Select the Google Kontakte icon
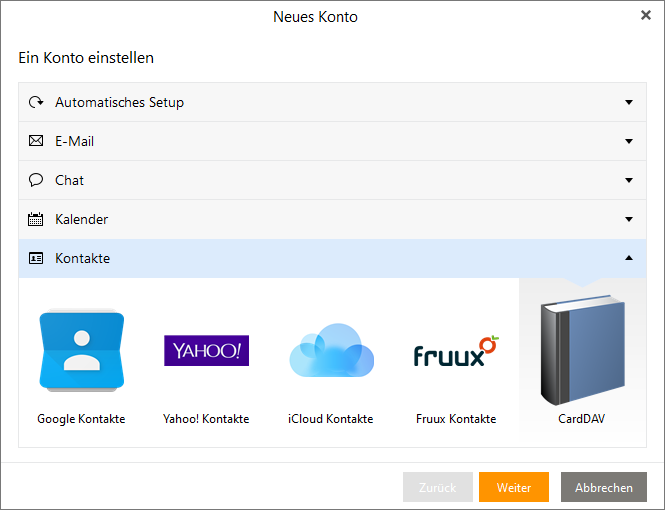The width and height of the screenshot is (665, 510). coord(81,351)
